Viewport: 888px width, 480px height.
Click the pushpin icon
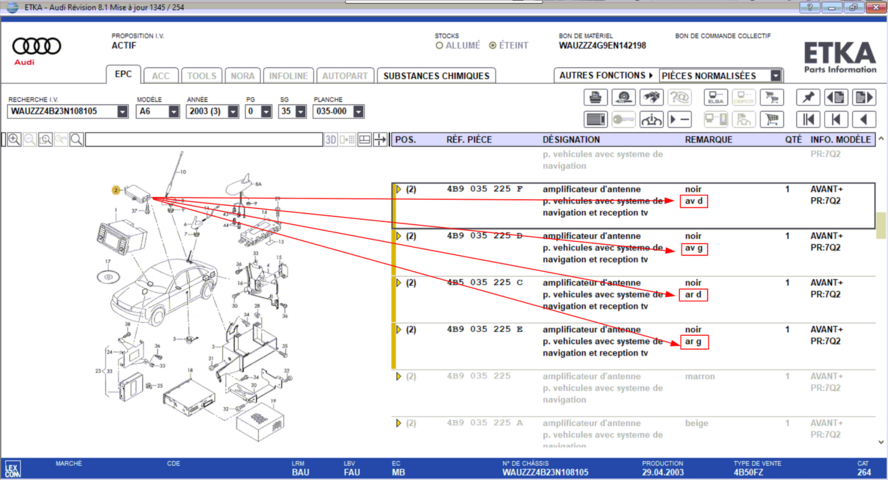808,97
